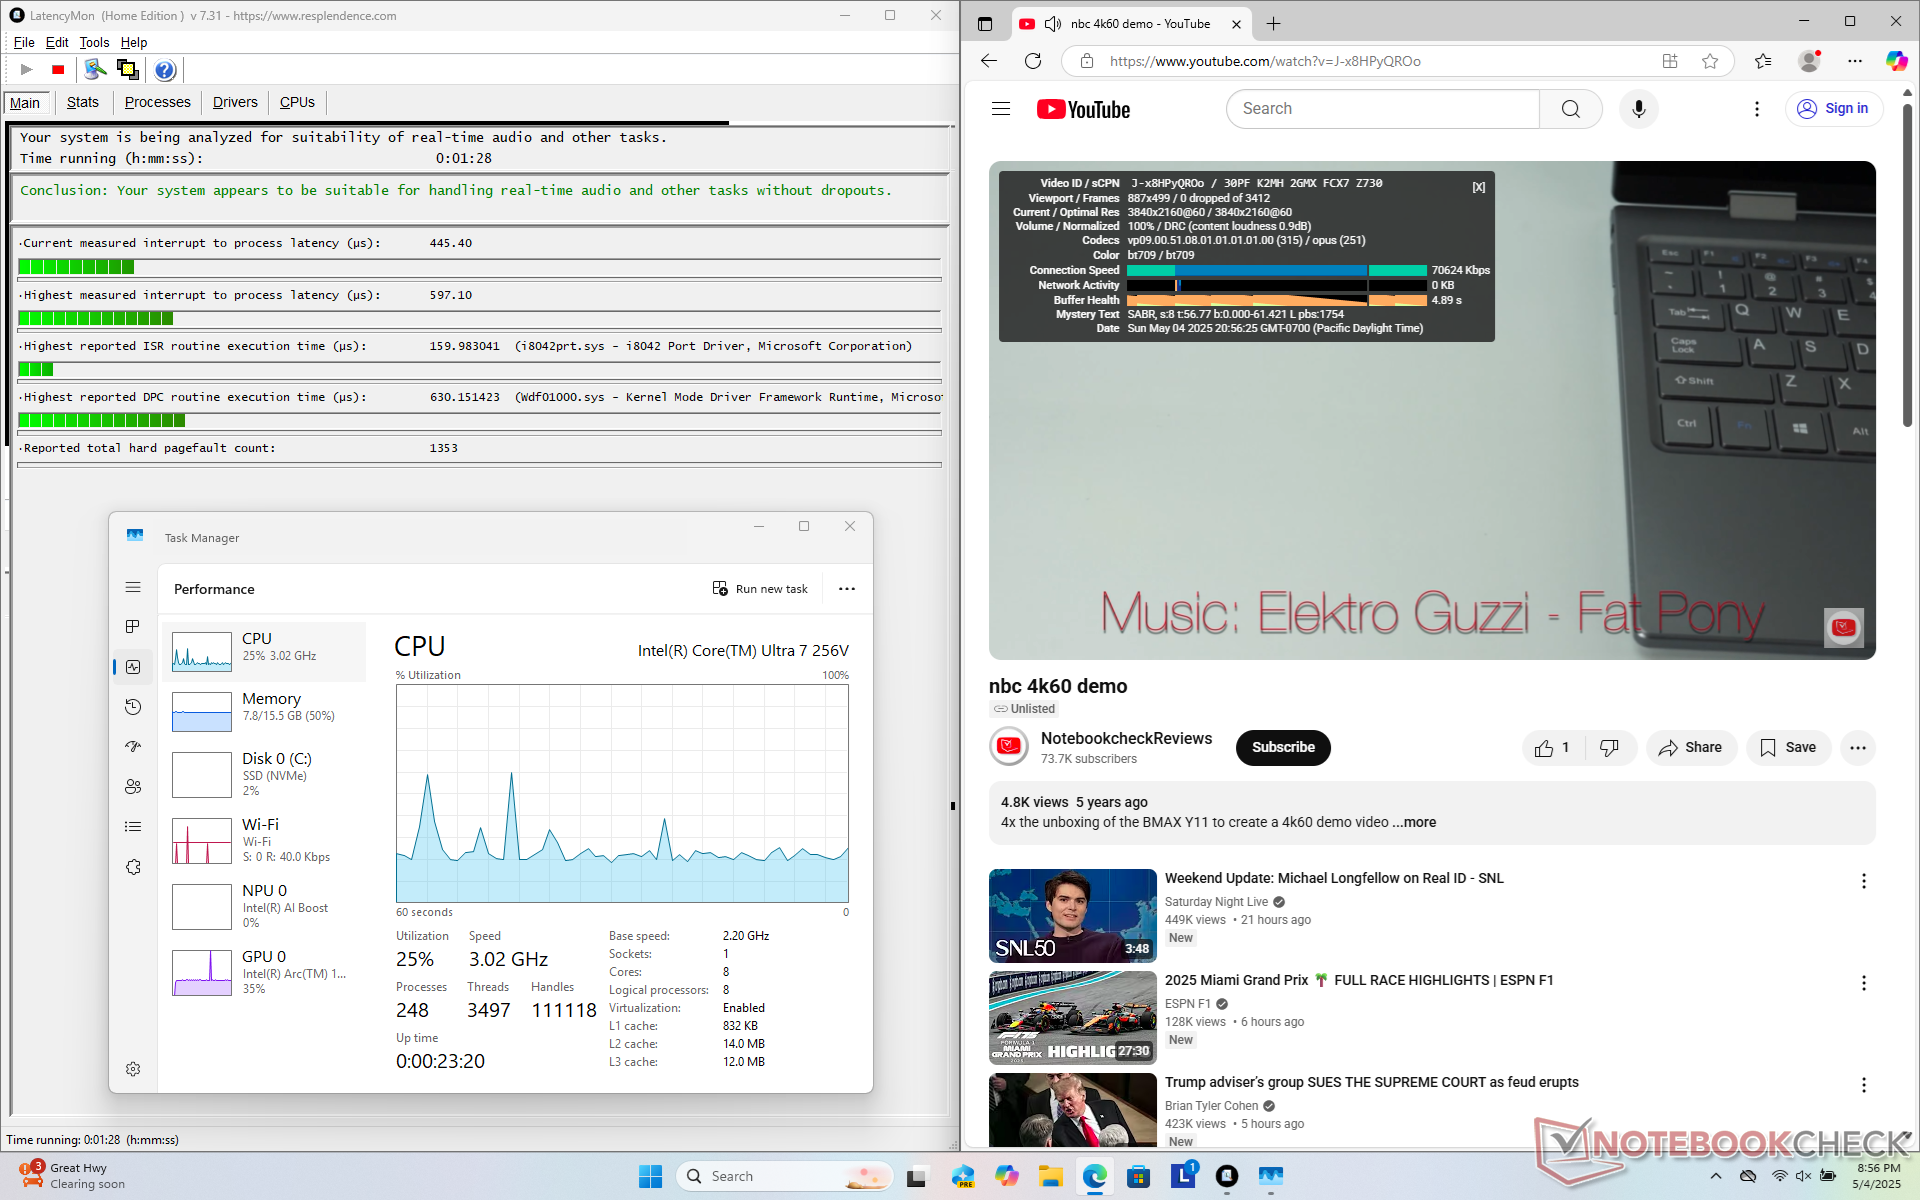This screenshot has height=1200, width=1920.
Task: Expand video description with ...more
Action: (1414, 822)
